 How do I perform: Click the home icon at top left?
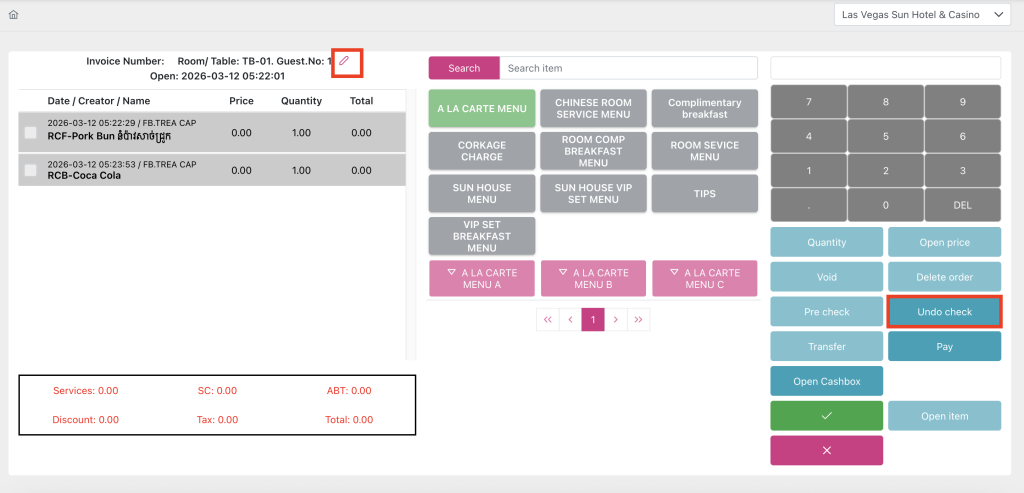click(13, 15)
